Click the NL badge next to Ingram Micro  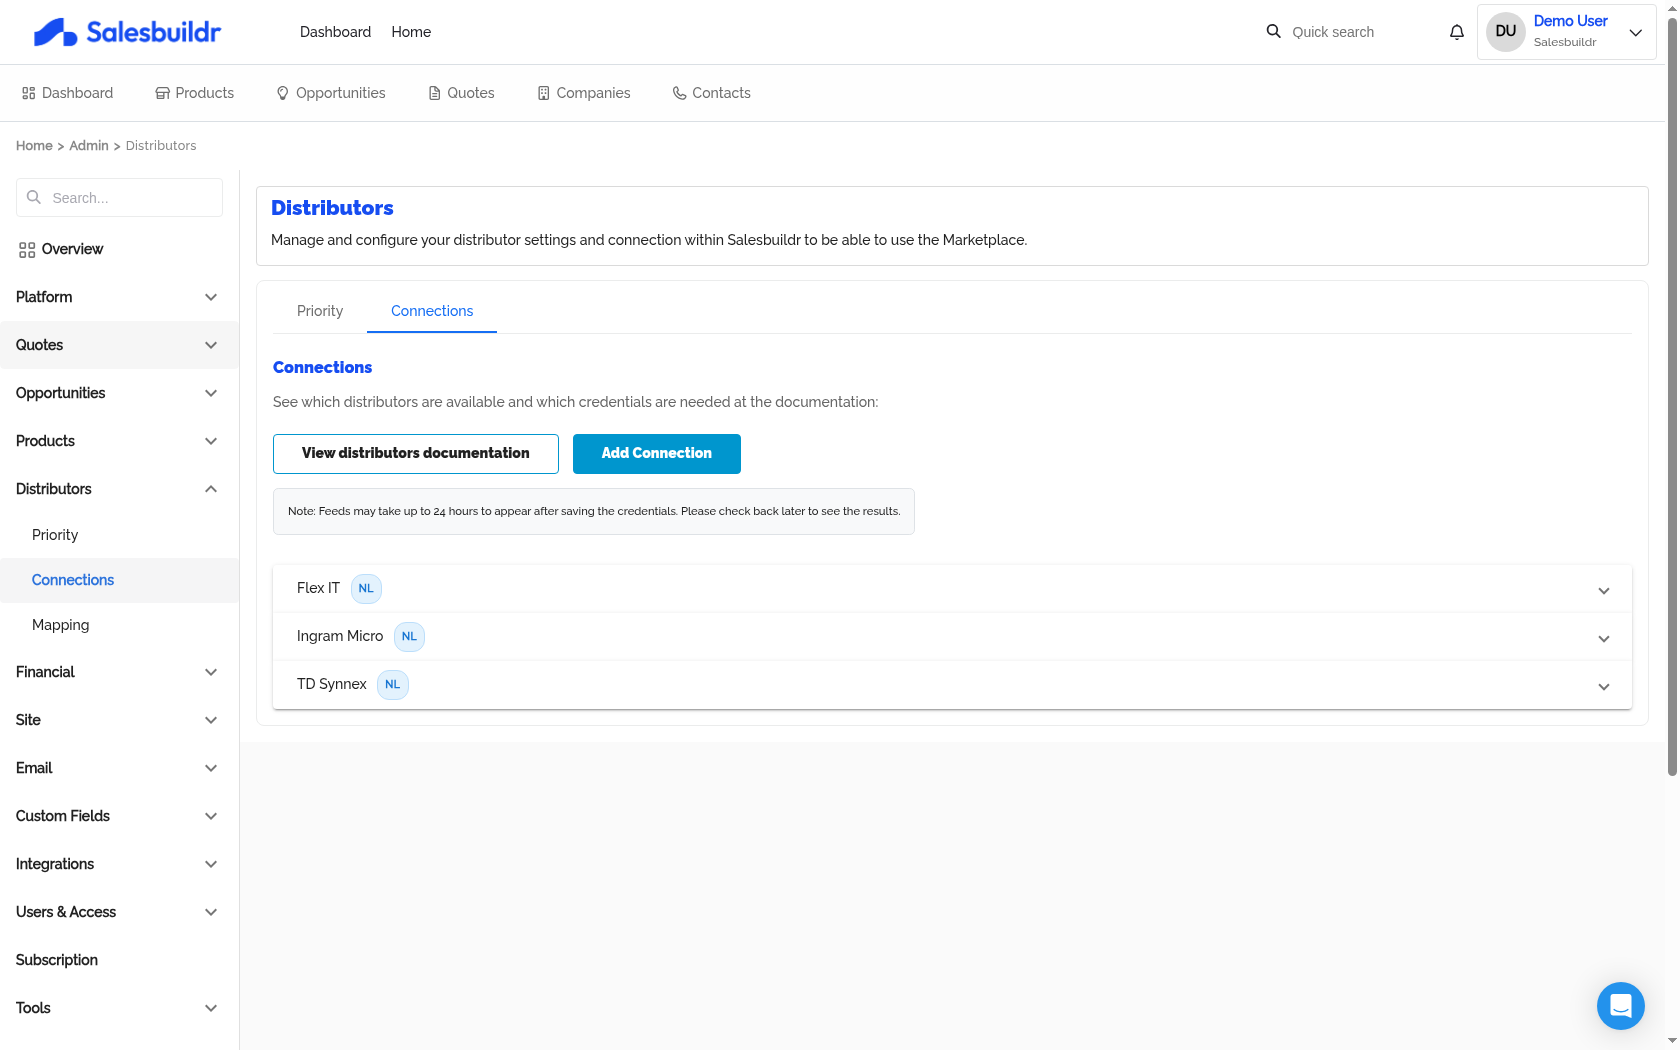409,636
